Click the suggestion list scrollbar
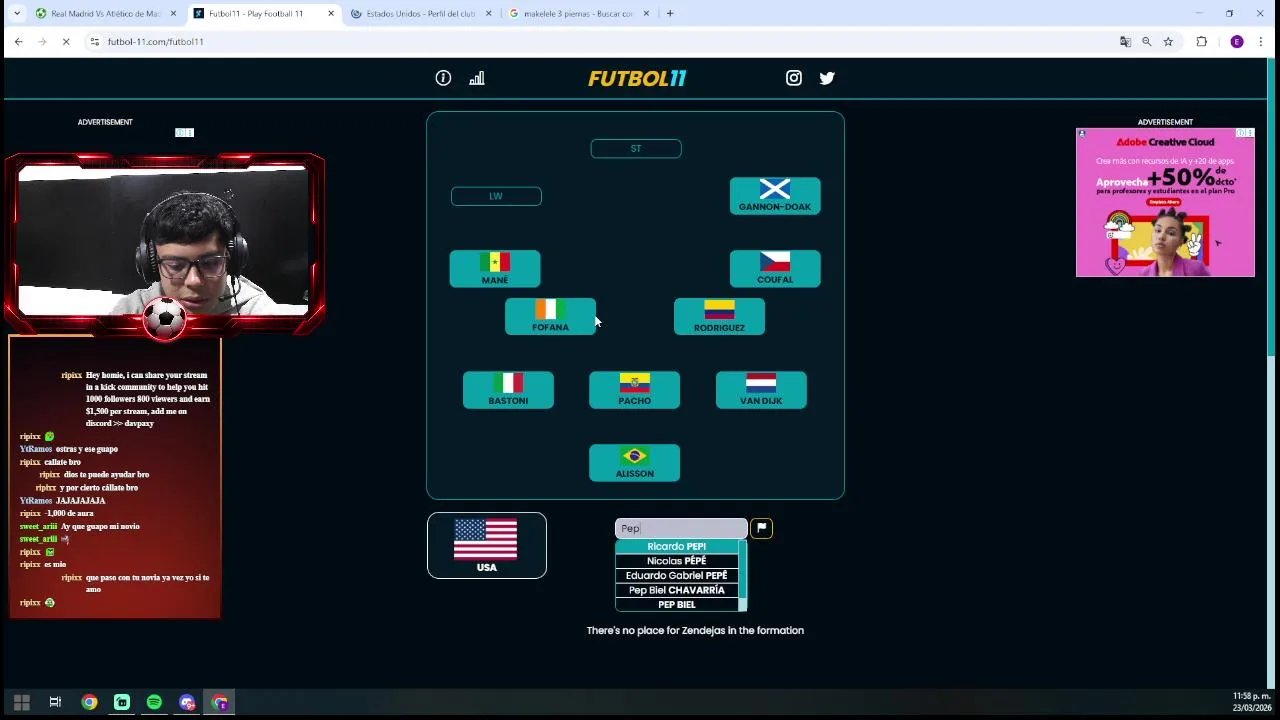Image resolution: width=1280 pixels, height=720 pixels. point(742,575)
